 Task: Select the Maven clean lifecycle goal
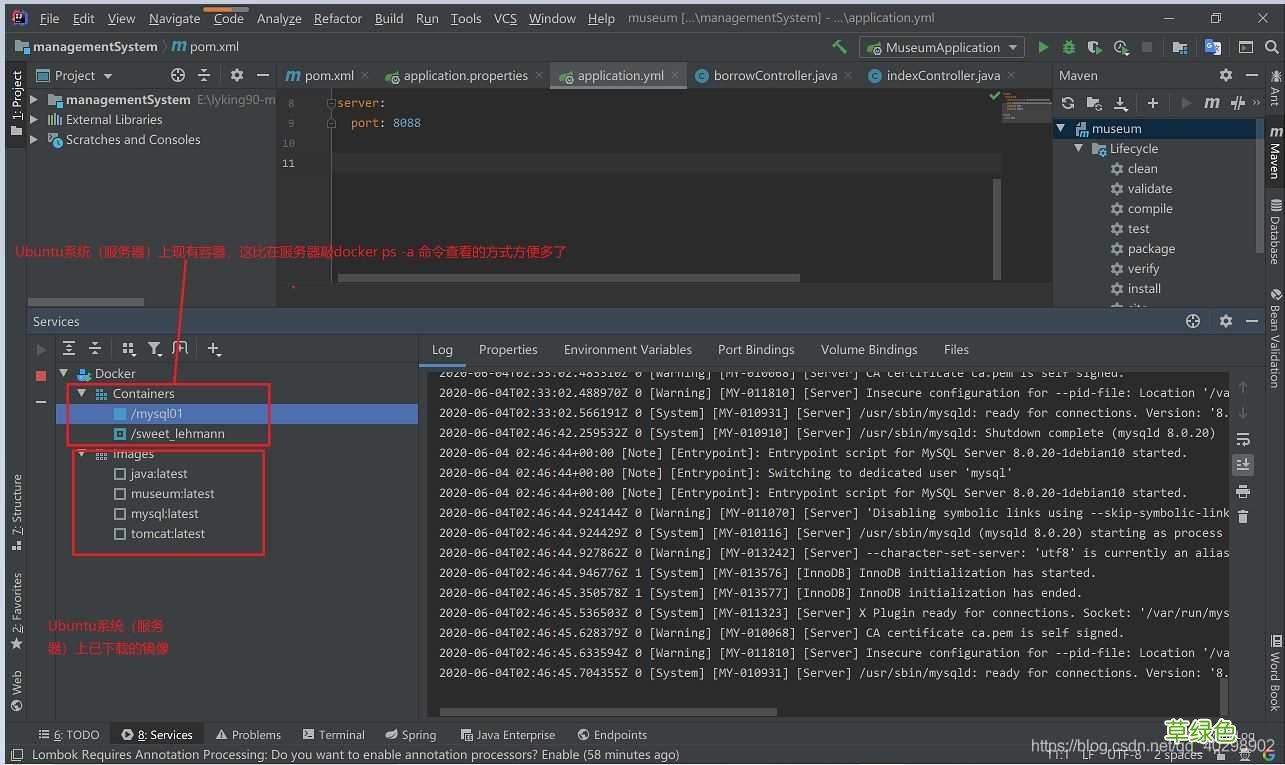click(x=1143, y=169)
